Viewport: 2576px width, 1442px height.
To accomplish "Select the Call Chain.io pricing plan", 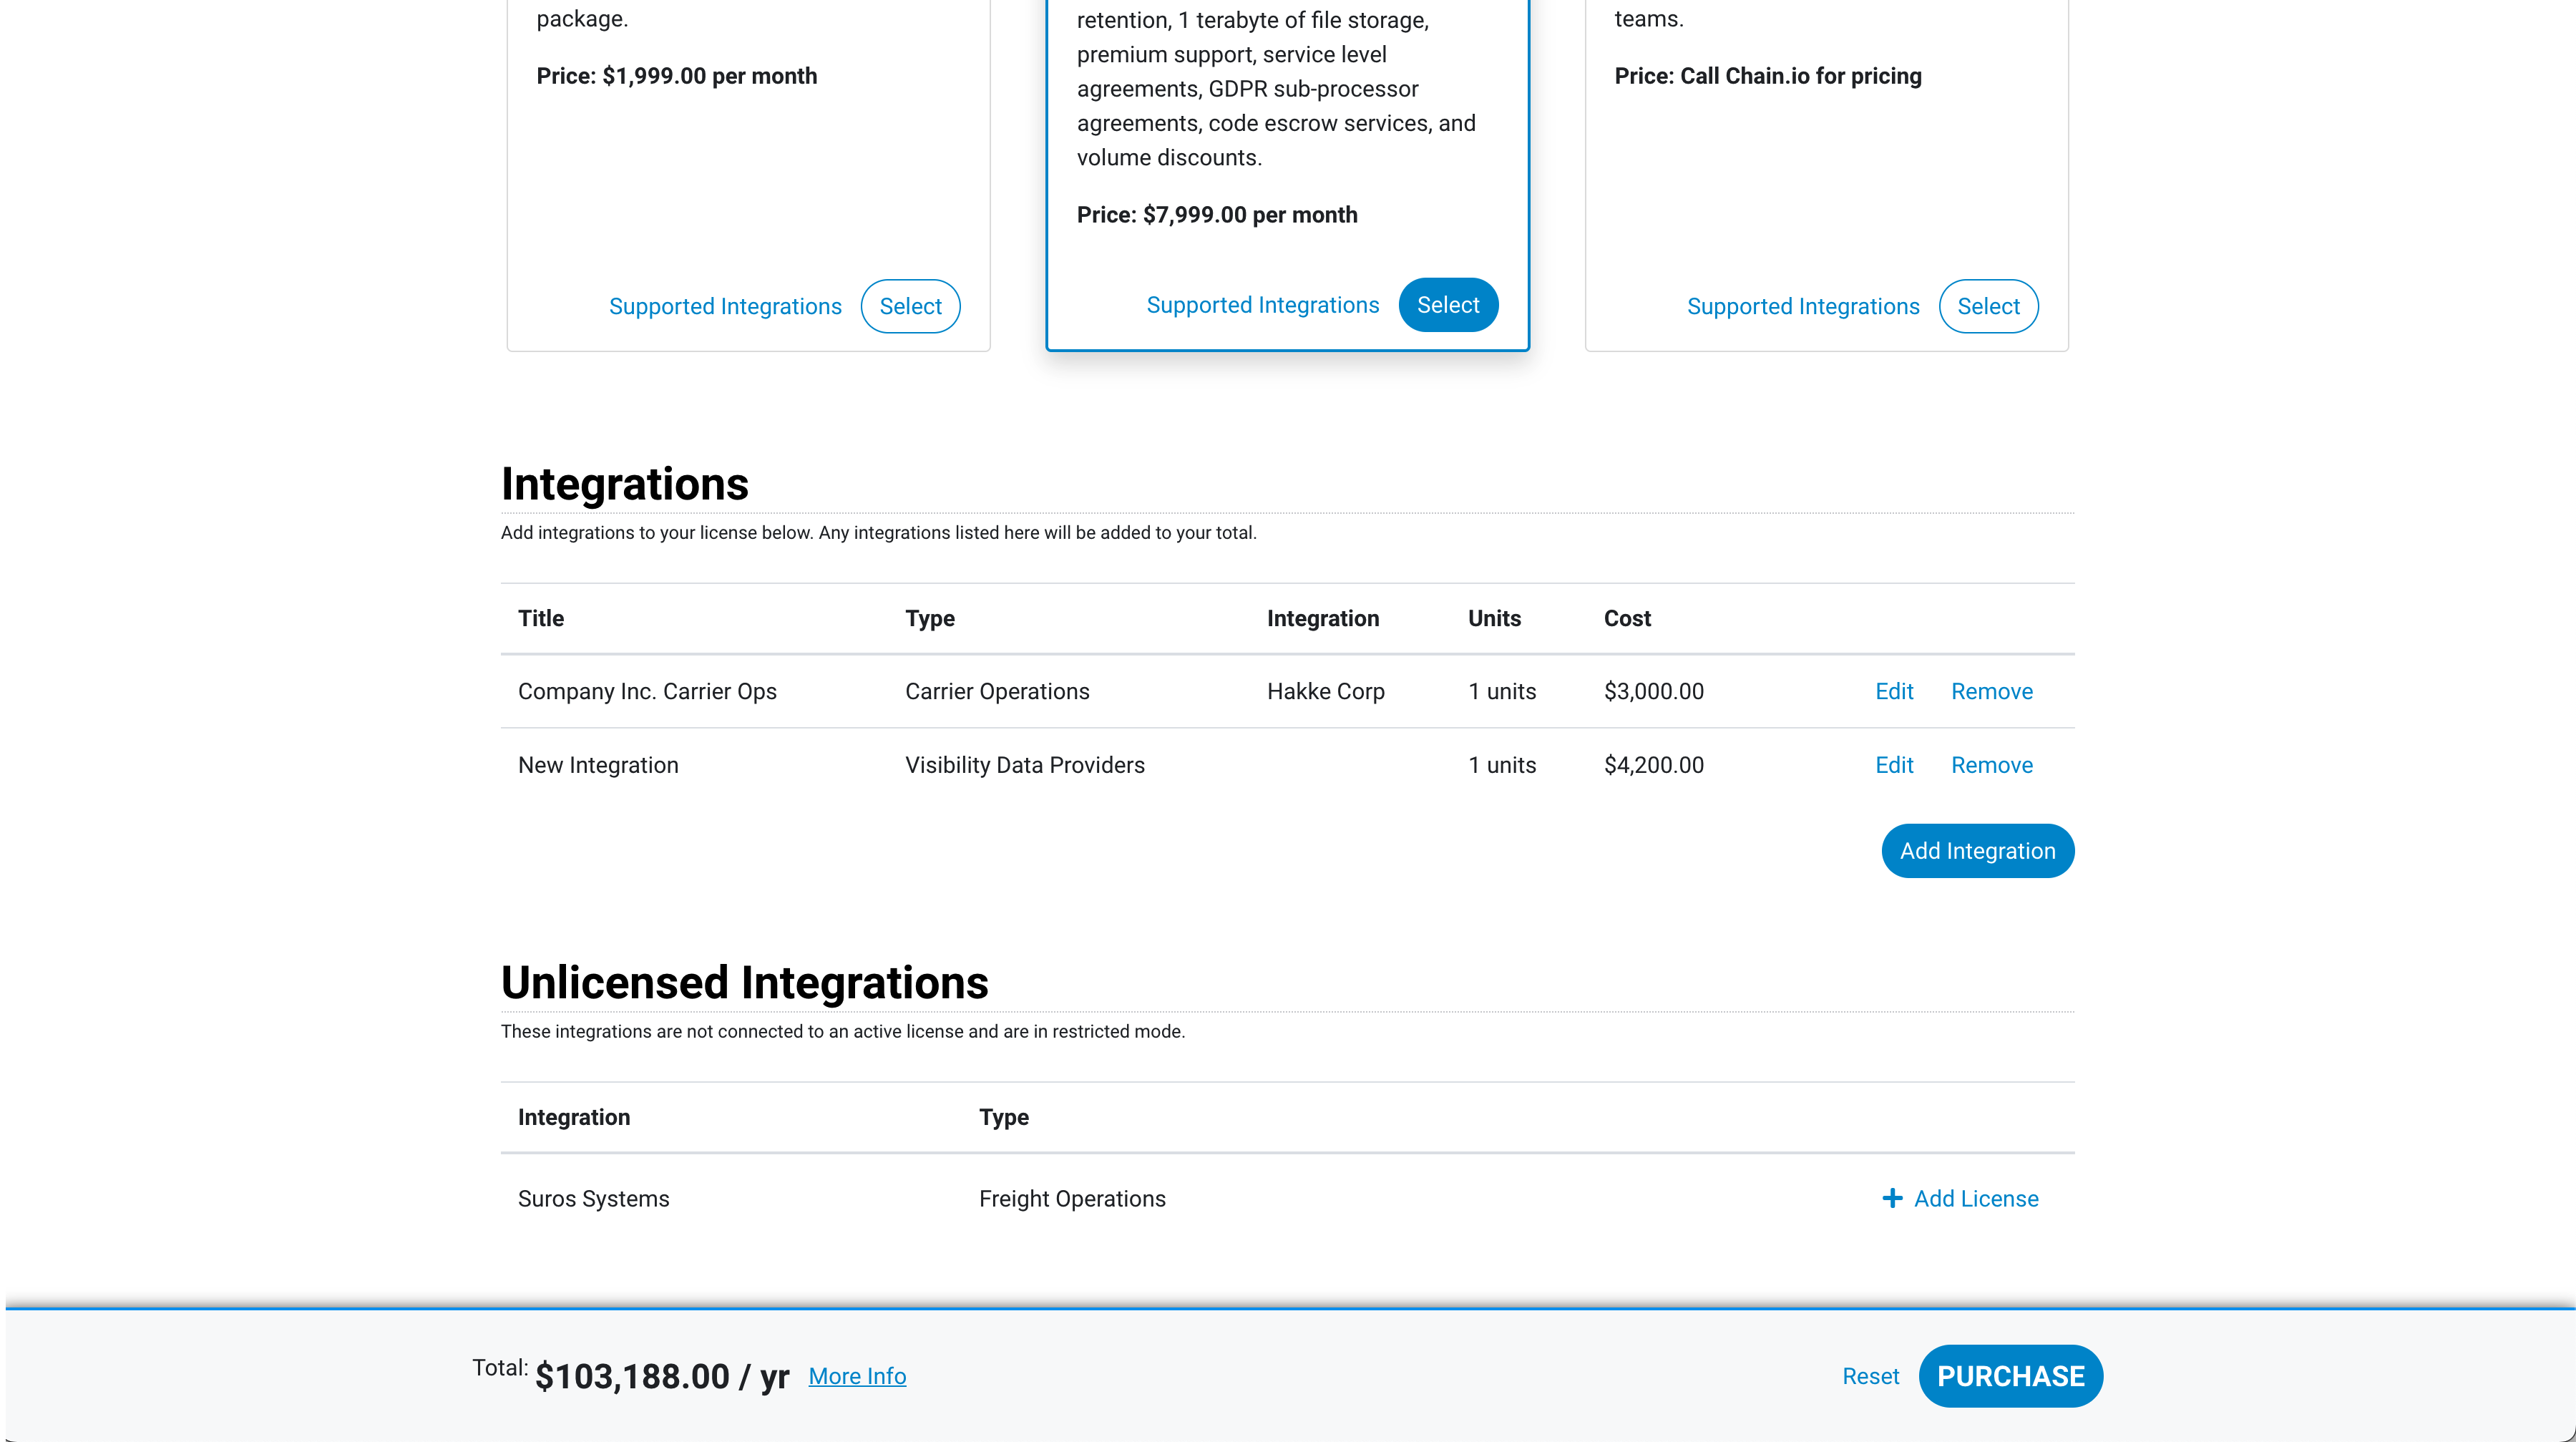I will pyautogui.click(x=1987, y=306).
